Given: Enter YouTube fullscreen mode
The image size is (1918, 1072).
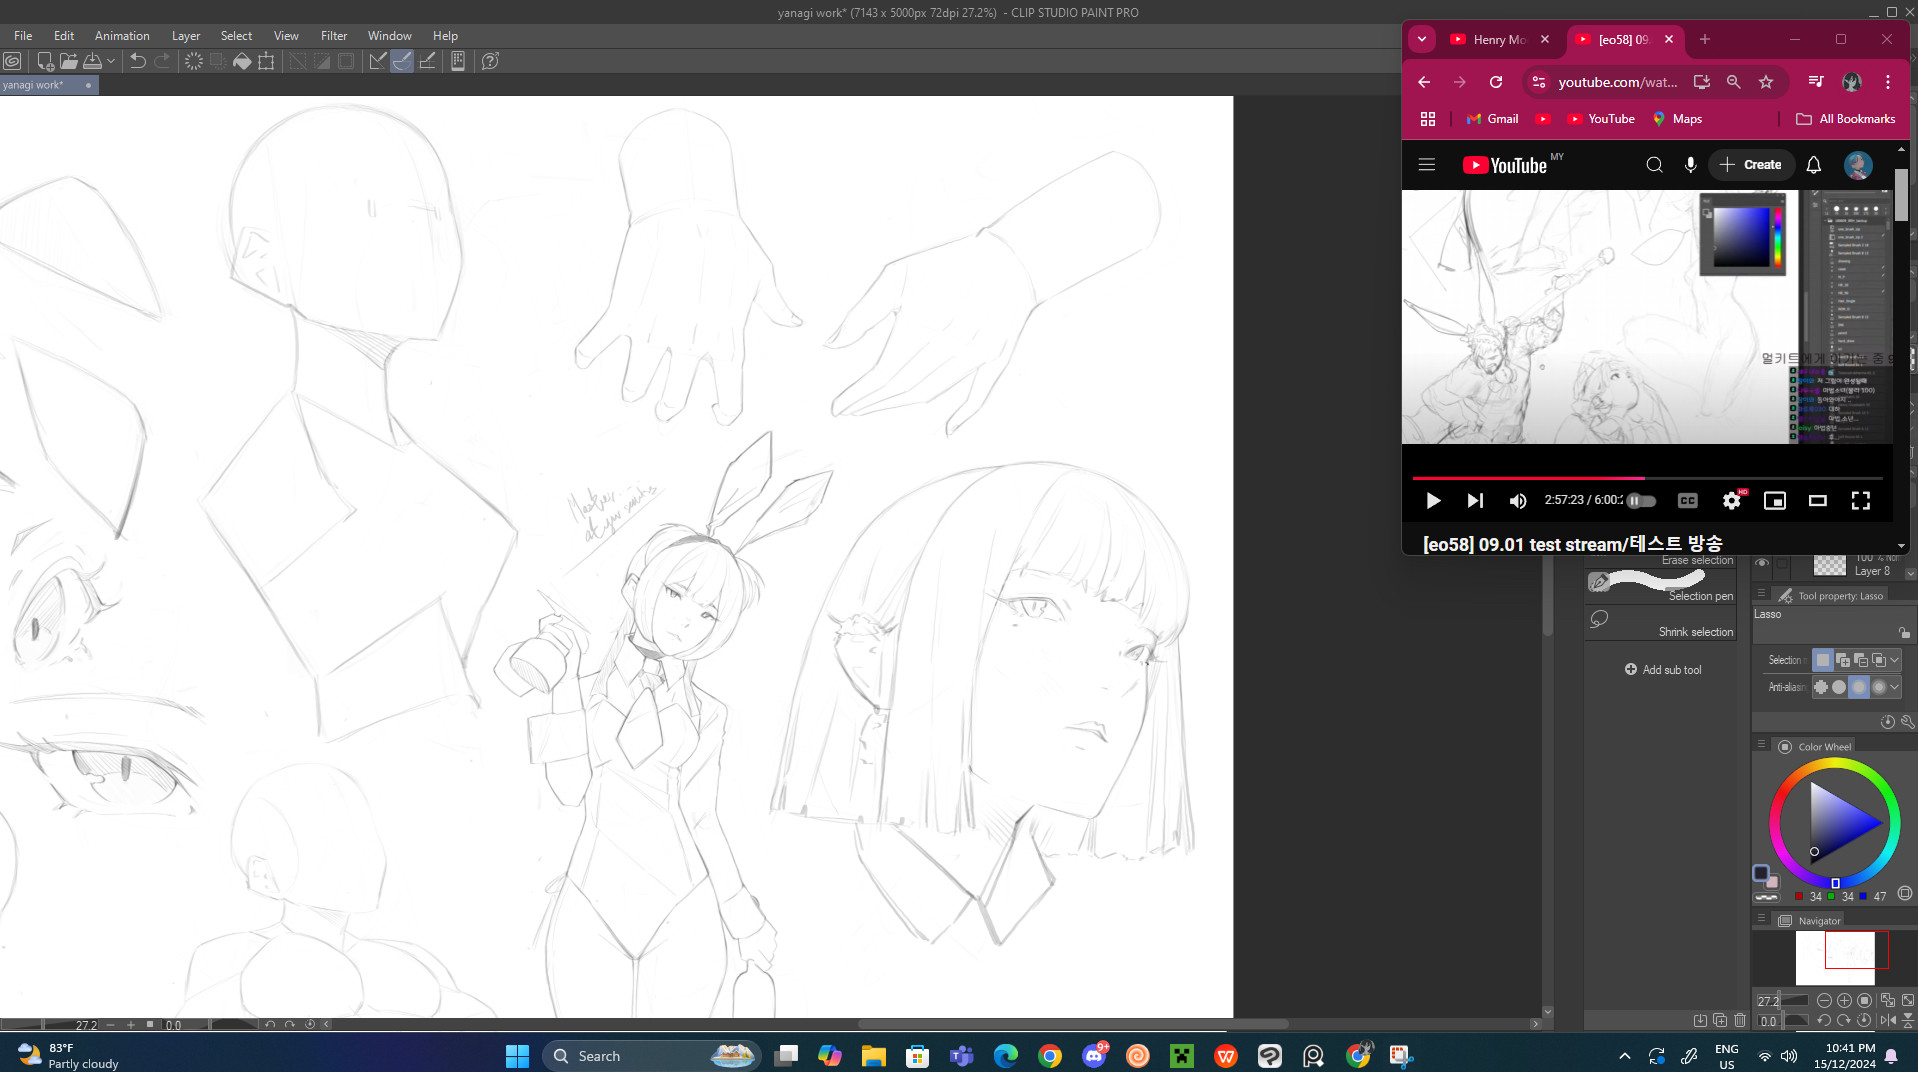Looking at the screenshot, I should (x=1861, y=501).
